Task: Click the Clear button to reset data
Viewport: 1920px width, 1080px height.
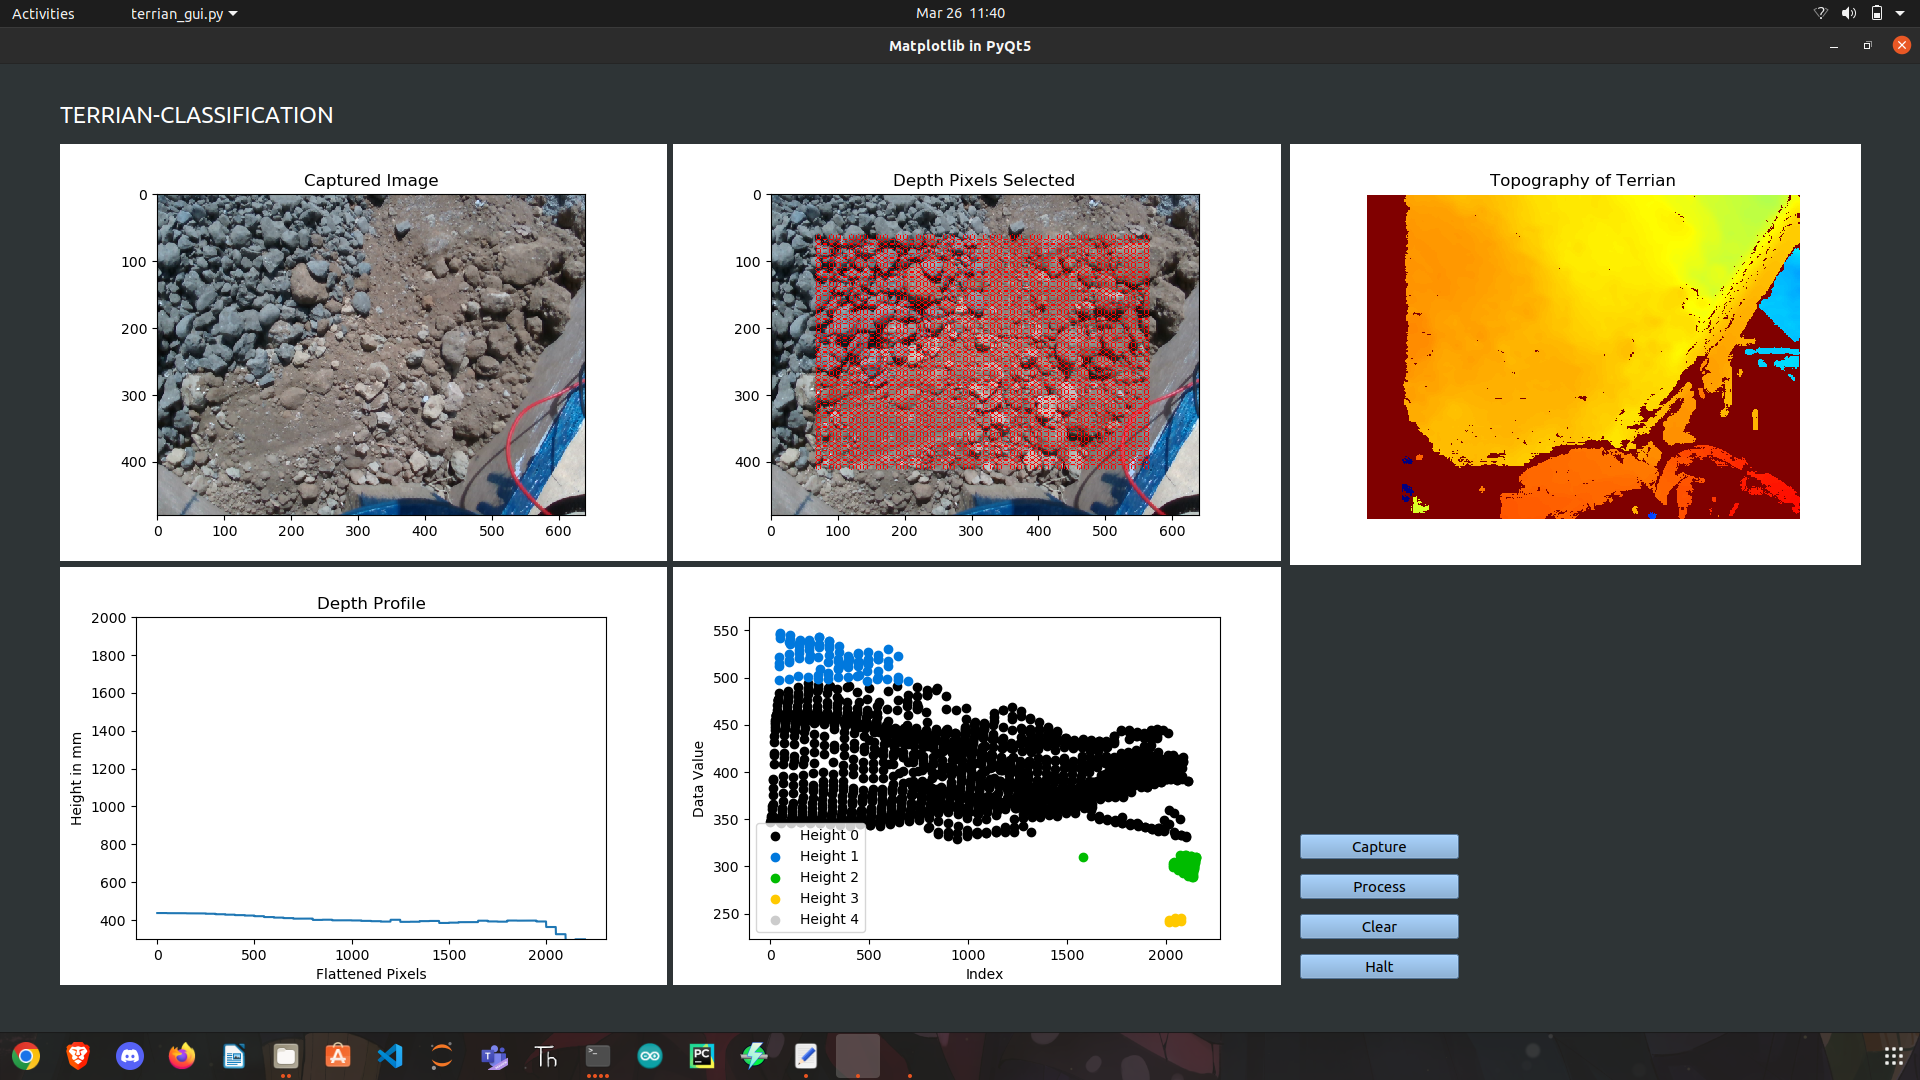Action: click(1378, 926)
